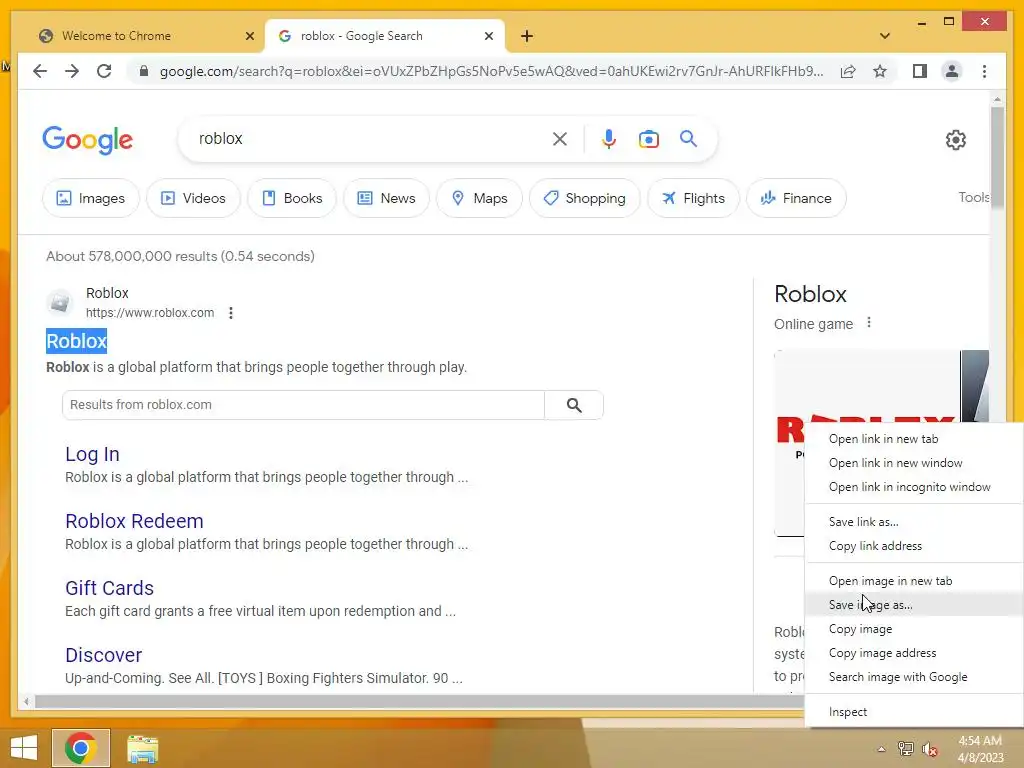Start voice search with the microphone icon
Screen dimensions: 1024x768
tap(609, 138)
